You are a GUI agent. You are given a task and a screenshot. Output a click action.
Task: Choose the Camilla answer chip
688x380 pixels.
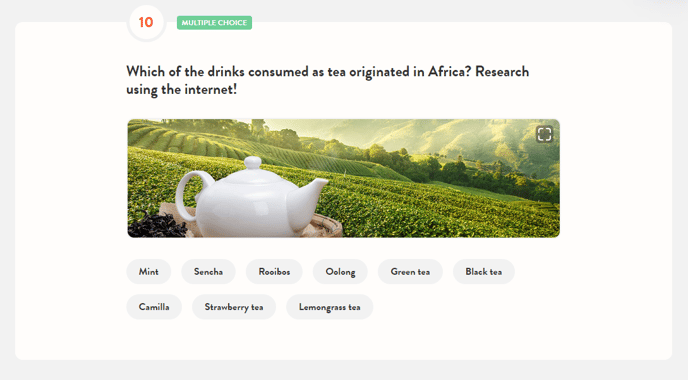point(154,307)
